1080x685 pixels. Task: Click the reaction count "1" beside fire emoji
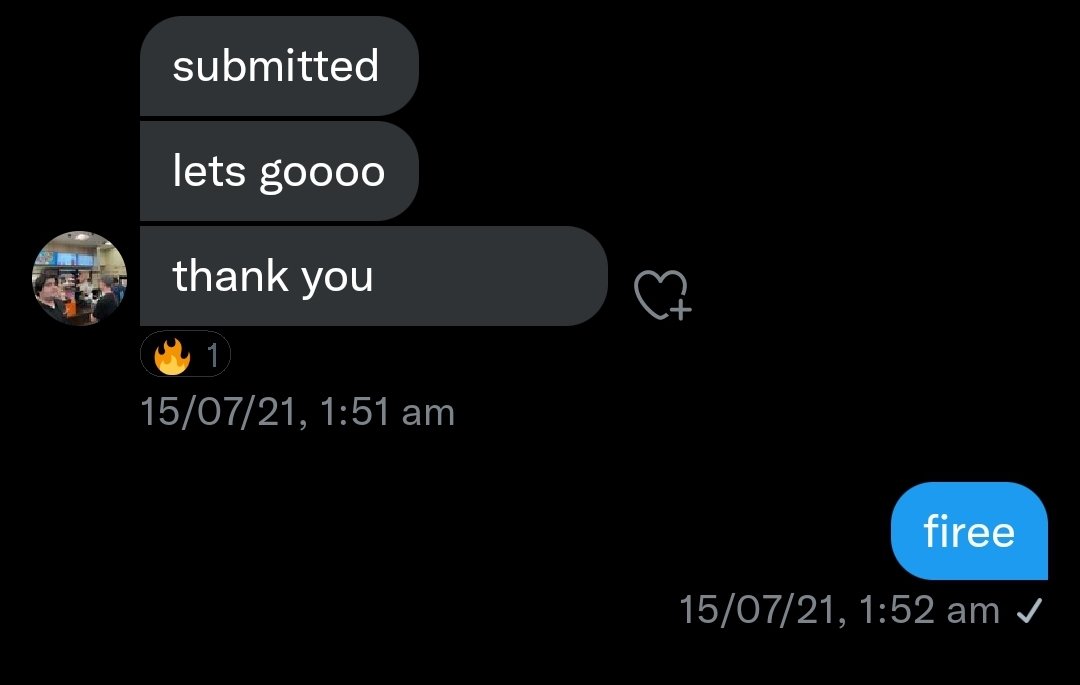click(x=212, y=354)
